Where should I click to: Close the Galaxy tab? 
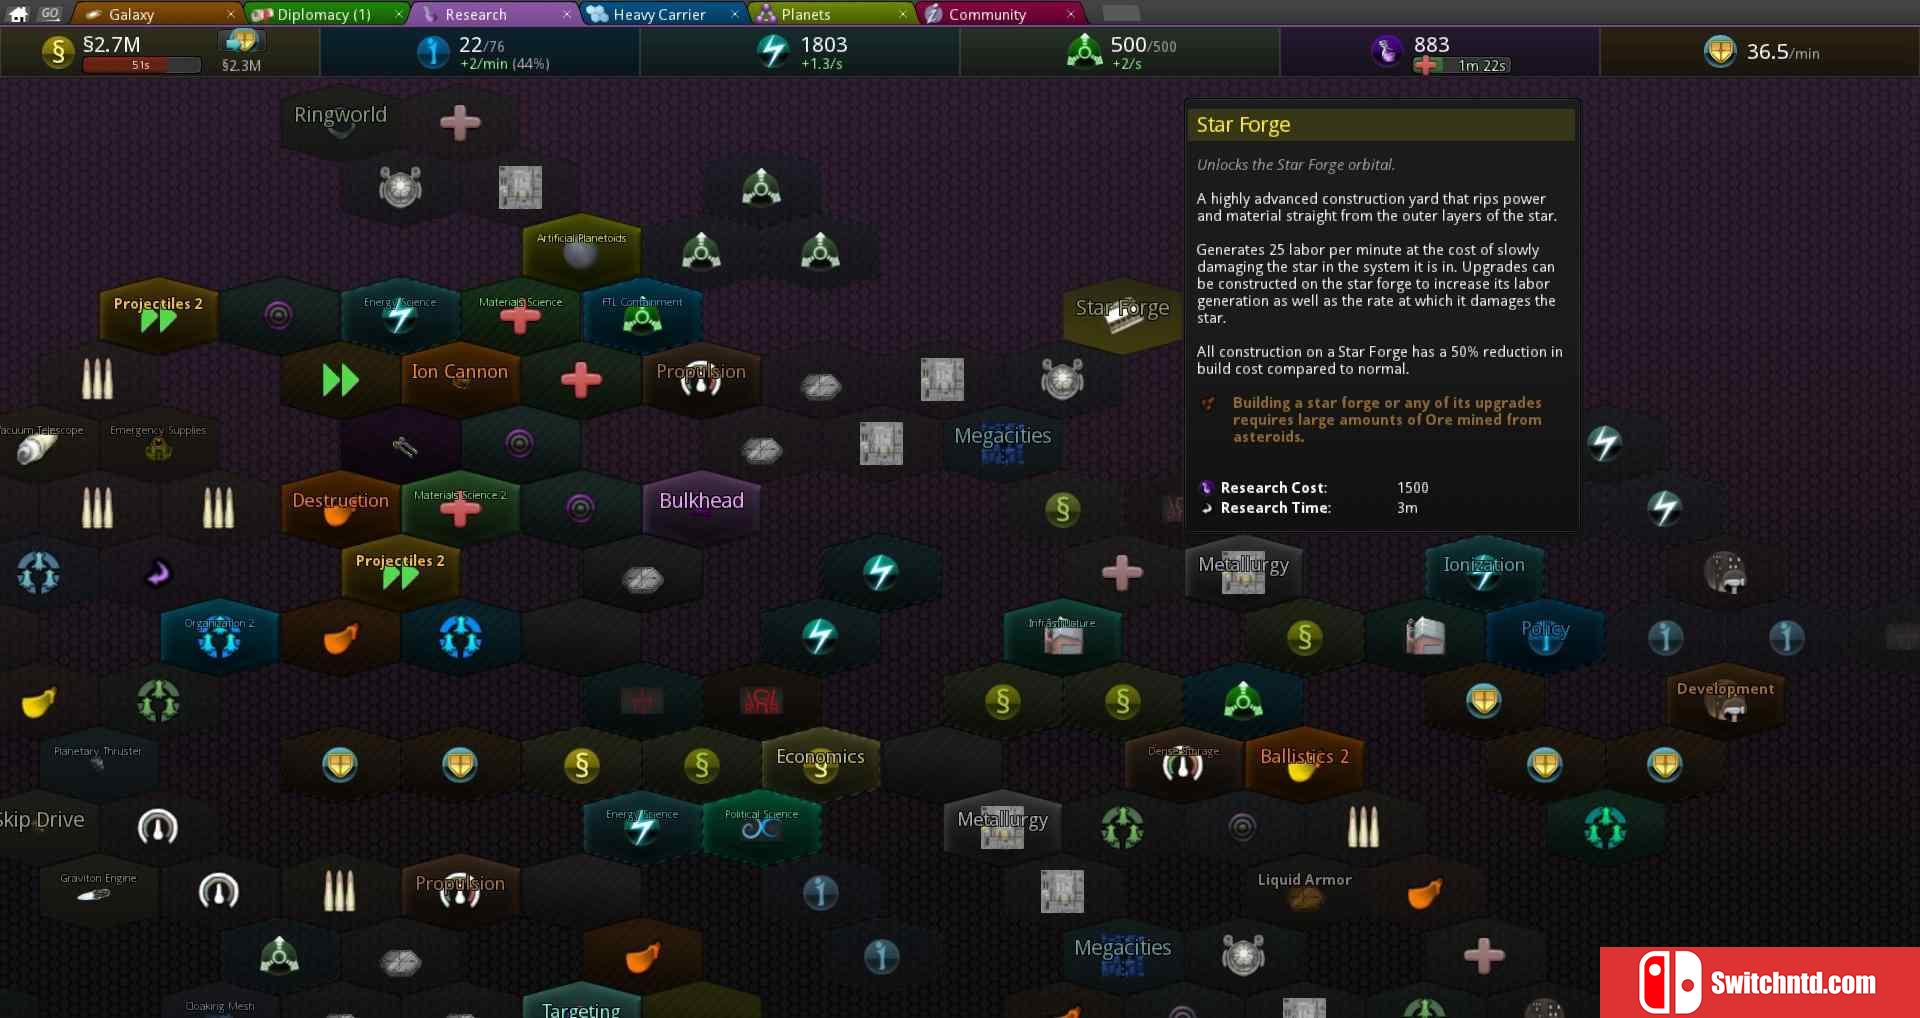(x=230, y=14)
